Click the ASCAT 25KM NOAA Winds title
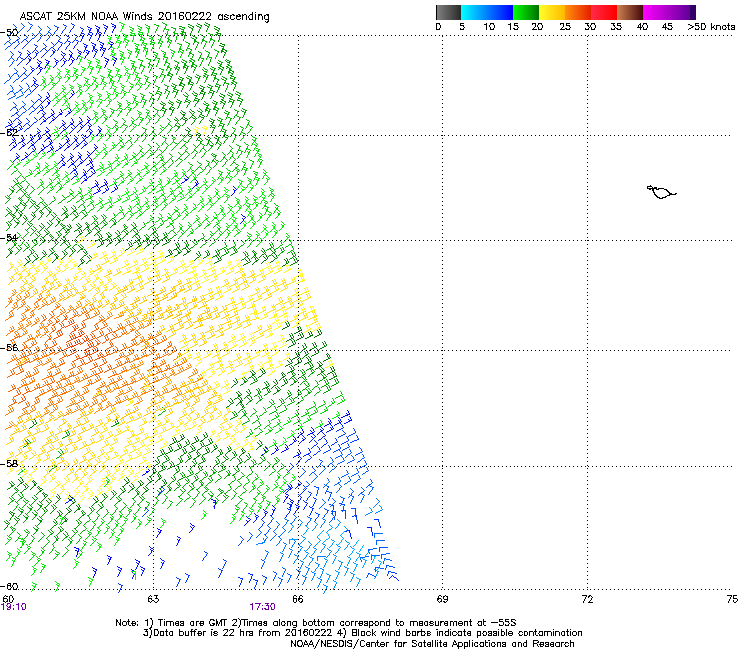740x650 pixels. [144, 16]
